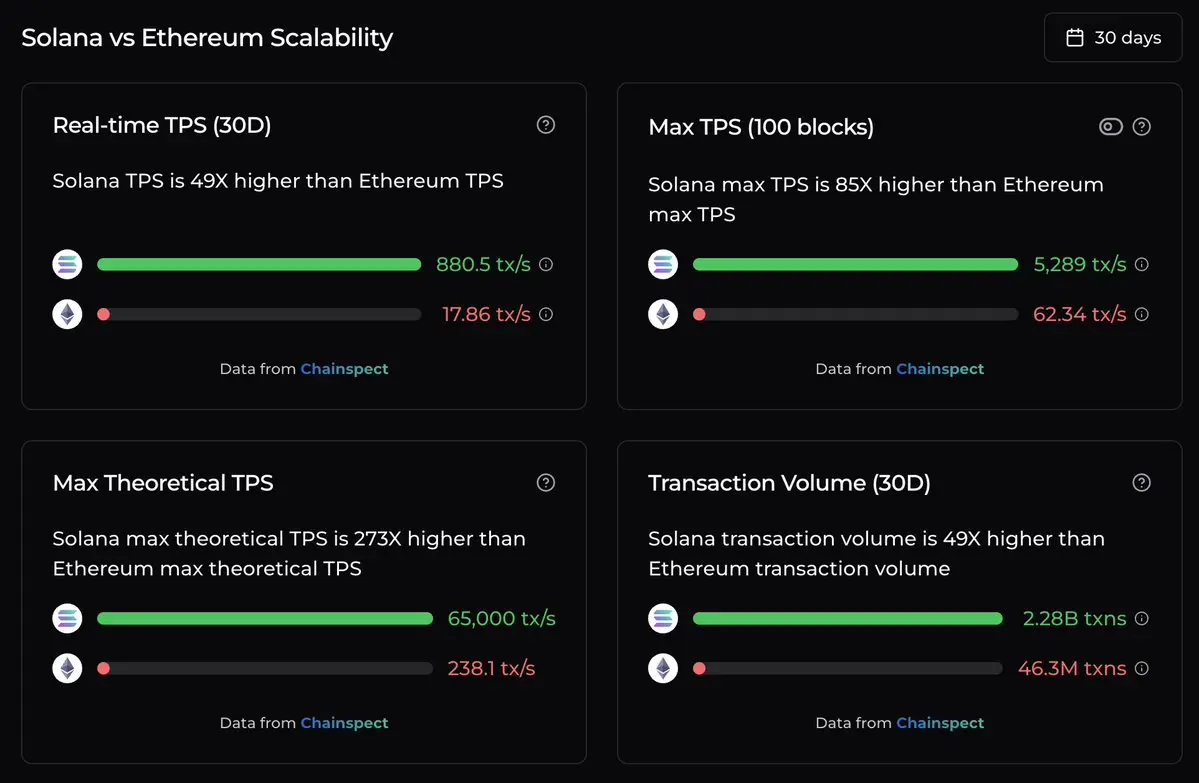Toggle the Max TPS (100 blocks) switch
Screen dimensions: 1199x783
[1111, 127]
